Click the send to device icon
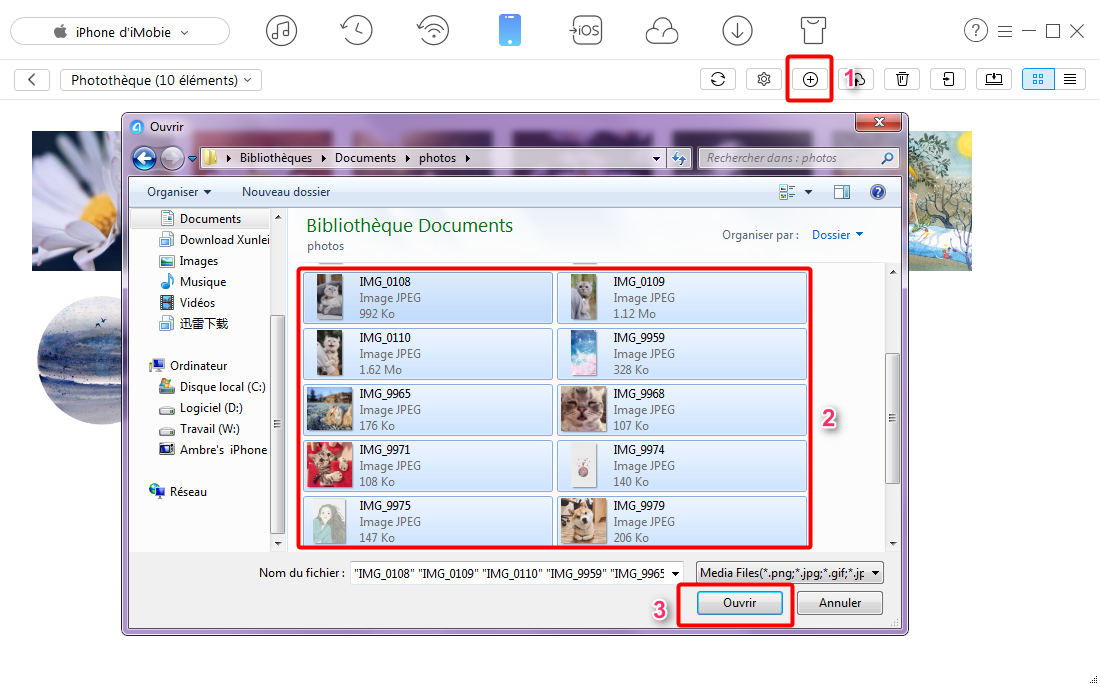Viewport: 1100px width, 686px height. pos(948,79)
